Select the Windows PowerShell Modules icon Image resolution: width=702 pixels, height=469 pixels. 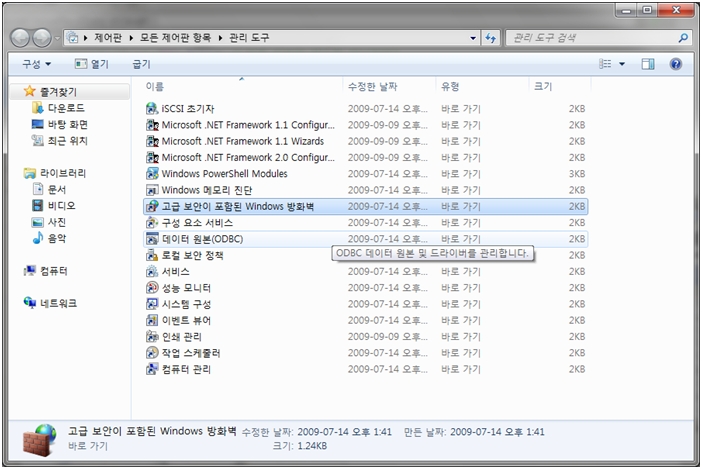[152, 173]
